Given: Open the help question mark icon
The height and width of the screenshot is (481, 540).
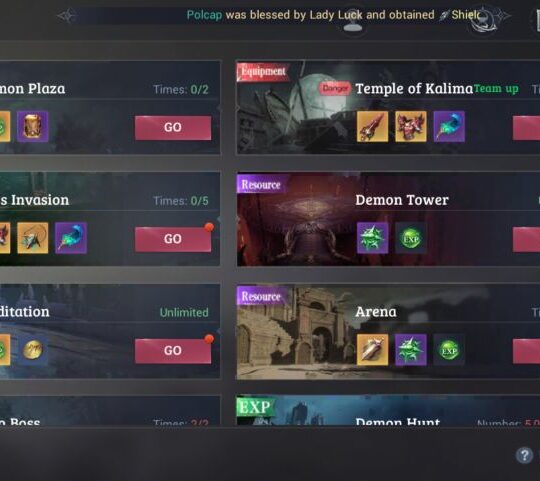Looking at the screenshot, I should pyautogui.click(x=524, y=455).
